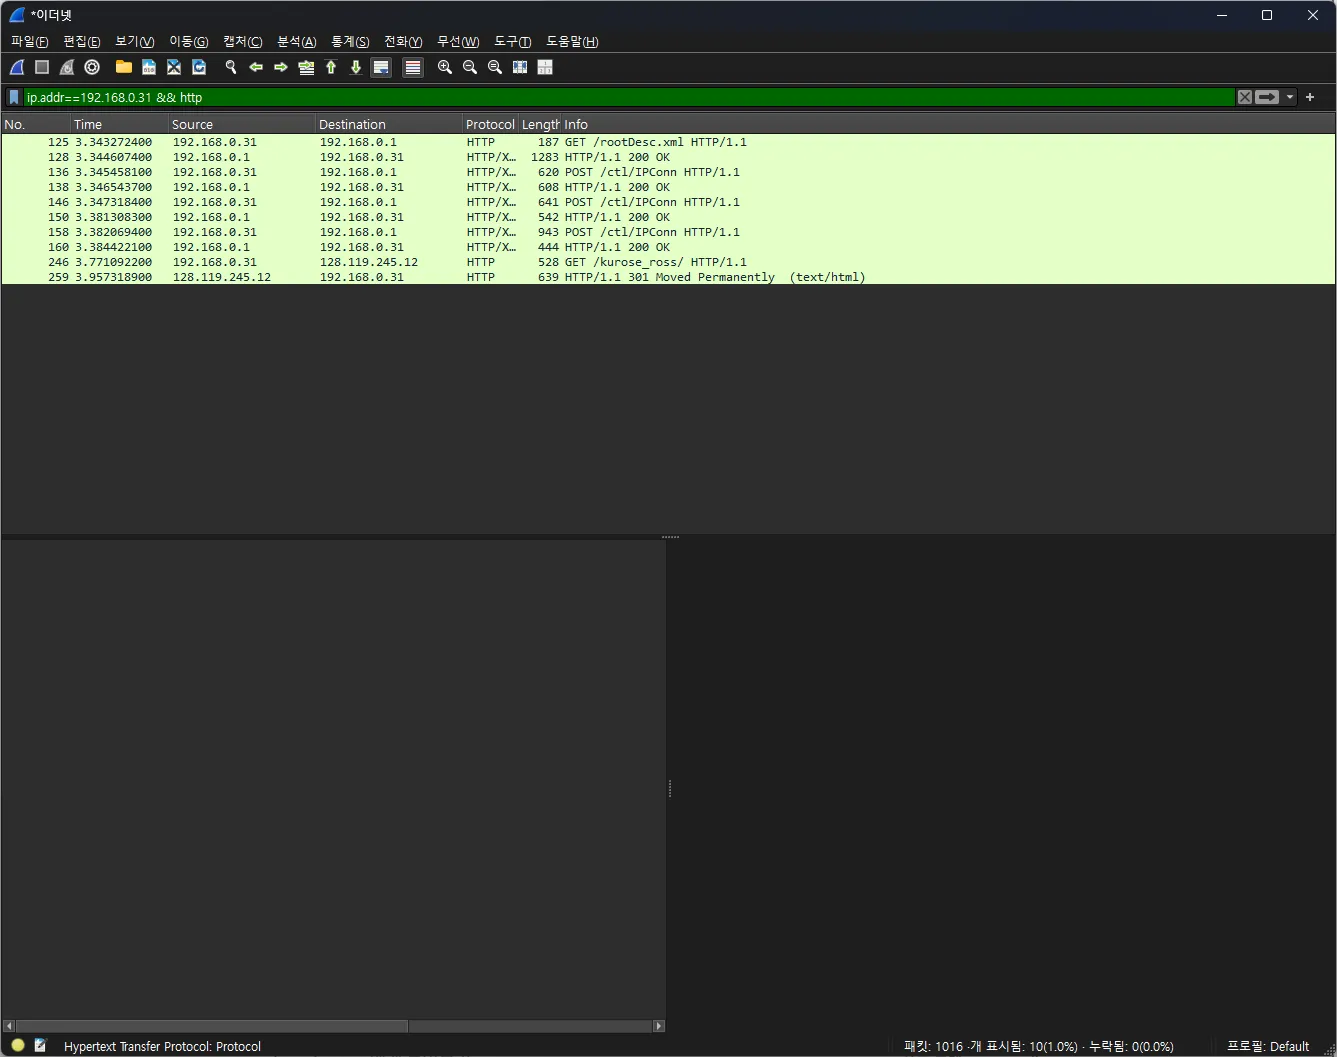This screenshot has height=1057, width=1337.
Task: Select packet 150 with length 542
Action: point(668,217)
